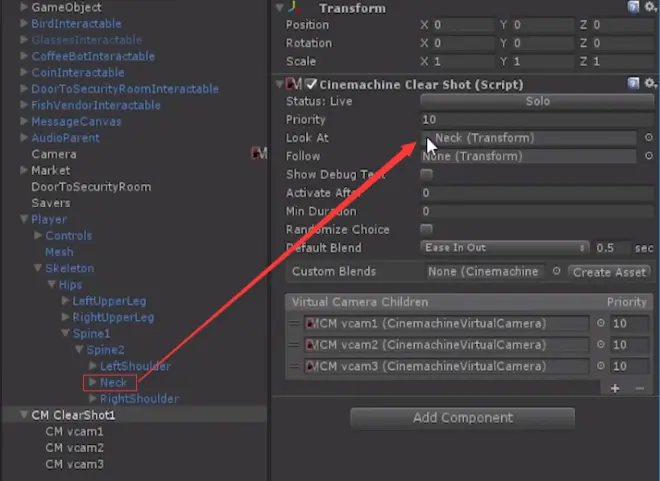Open Transform component help icon
This screenshot has height=481, width=660.
(x=633, y=7)
